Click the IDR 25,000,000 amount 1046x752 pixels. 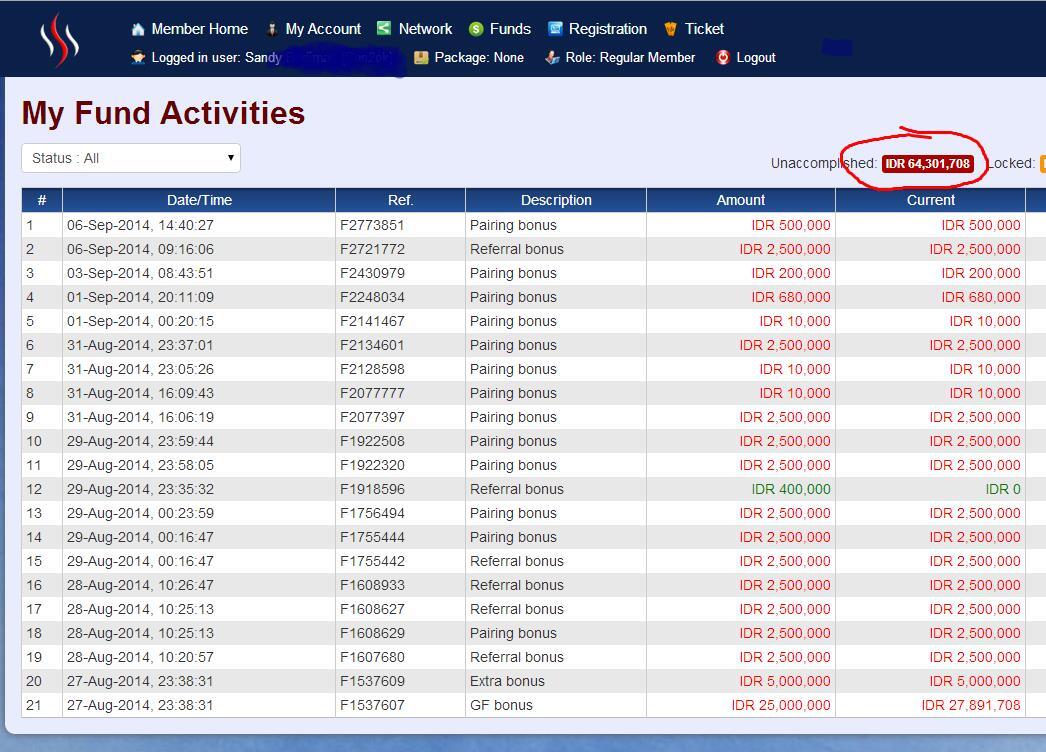(781, 706)
